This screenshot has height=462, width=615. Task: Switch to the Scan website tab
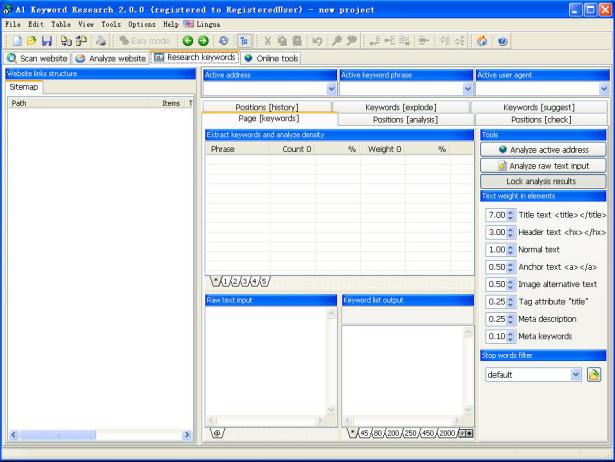click(37, 58)
